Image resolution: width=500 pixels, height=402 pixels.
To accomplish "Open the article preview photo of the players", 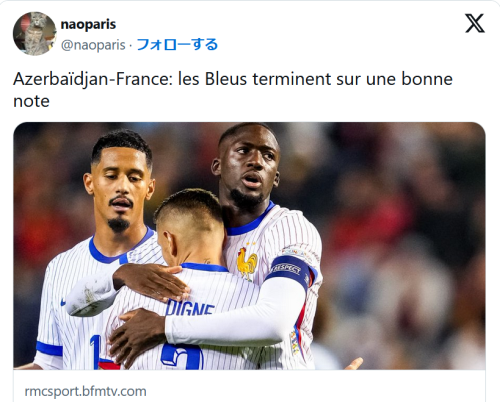I will point(249,246).
